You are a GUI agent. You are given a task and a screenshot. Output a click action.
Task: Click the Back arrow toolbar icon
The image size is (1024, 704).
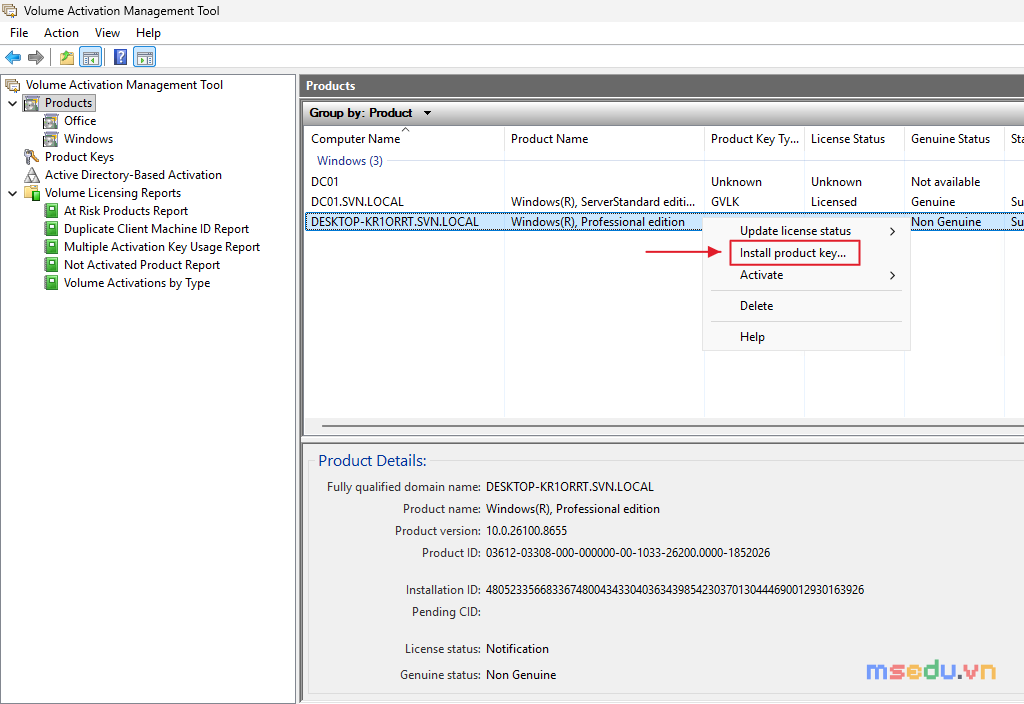pos(13,57)
